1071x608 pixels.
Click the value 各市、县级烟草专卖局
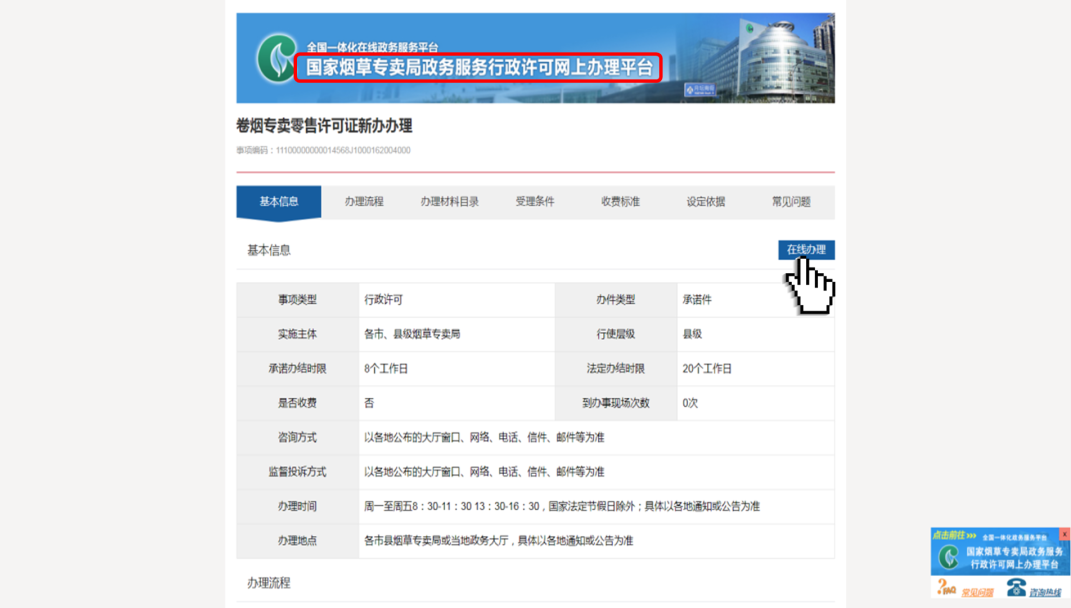pos(412,334)
